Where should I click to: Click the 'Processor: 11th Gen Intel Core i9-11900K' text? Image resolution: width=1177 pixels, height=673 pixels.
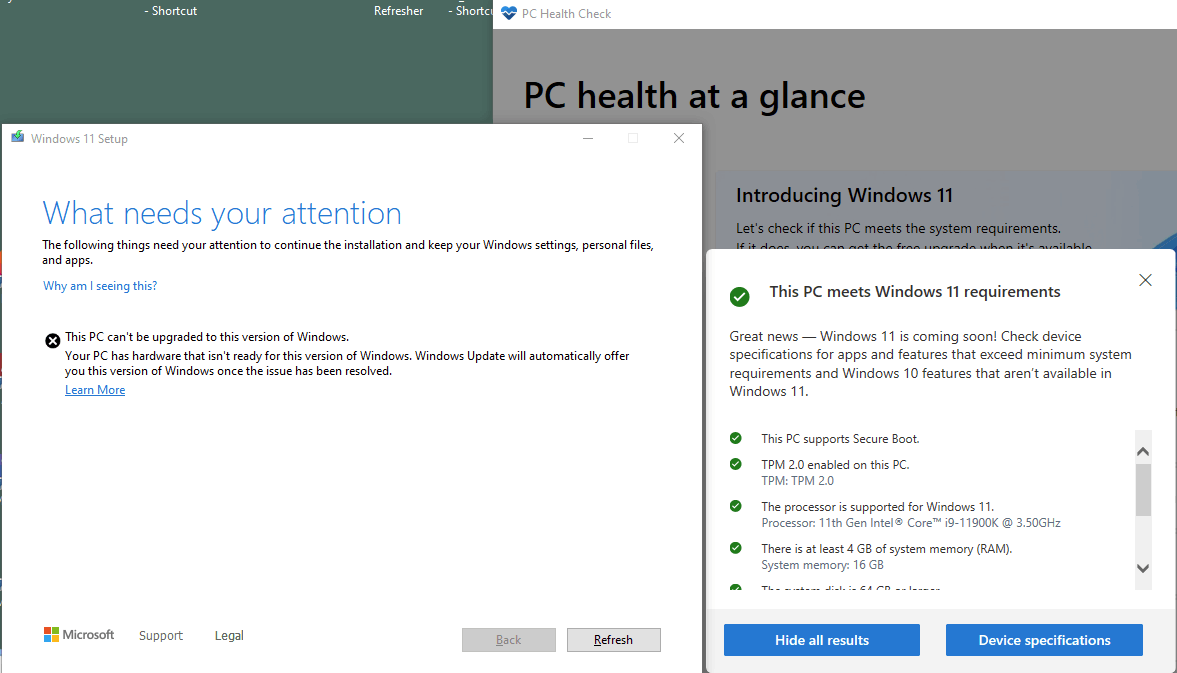[911, 523]
